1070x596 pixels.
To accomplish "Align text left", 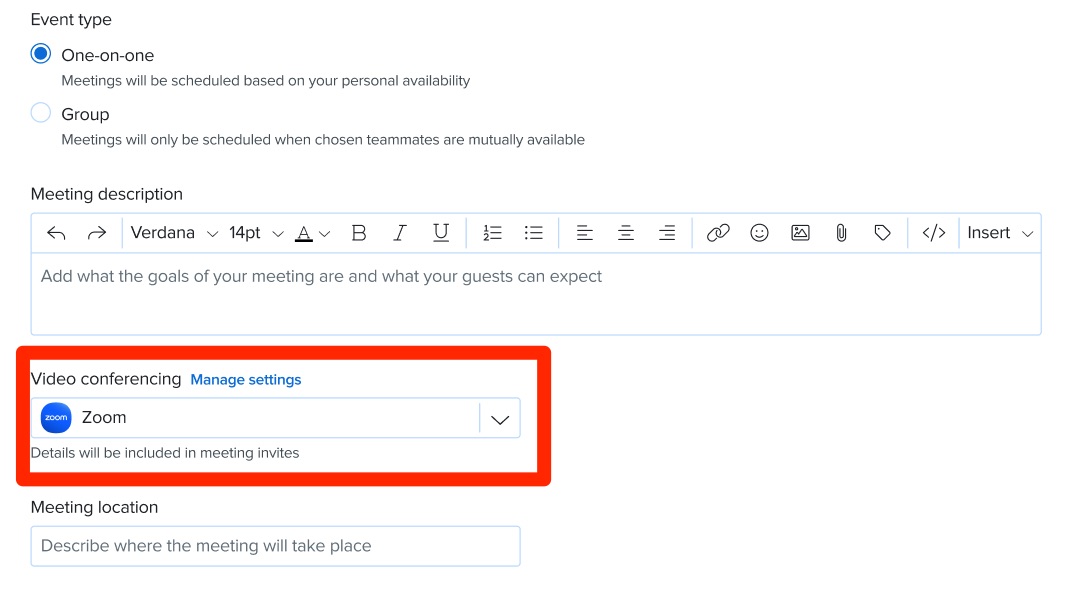I will pyautogui.click(x=584, y=233).
